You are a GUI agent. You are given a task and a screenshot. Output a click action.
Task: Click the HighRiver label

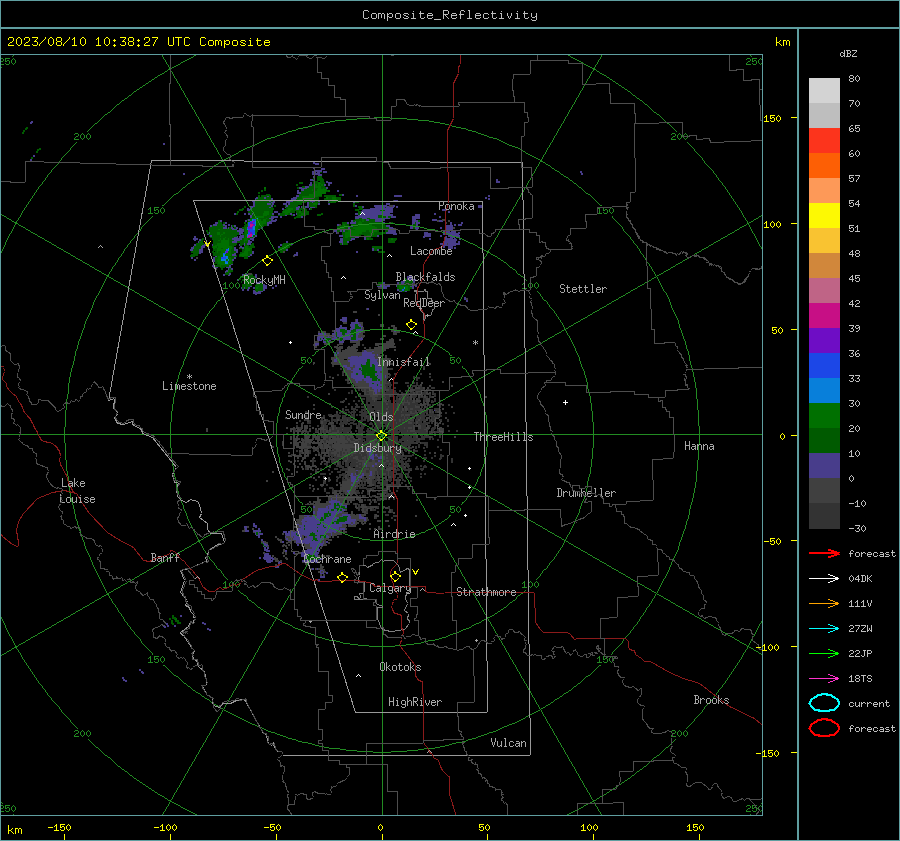coord(415,702)
